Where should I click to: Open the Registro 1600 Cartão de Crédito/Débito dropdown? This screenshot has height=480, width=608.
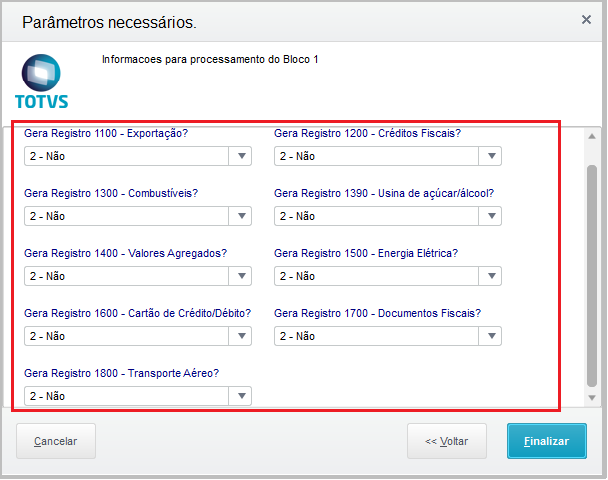241,336
